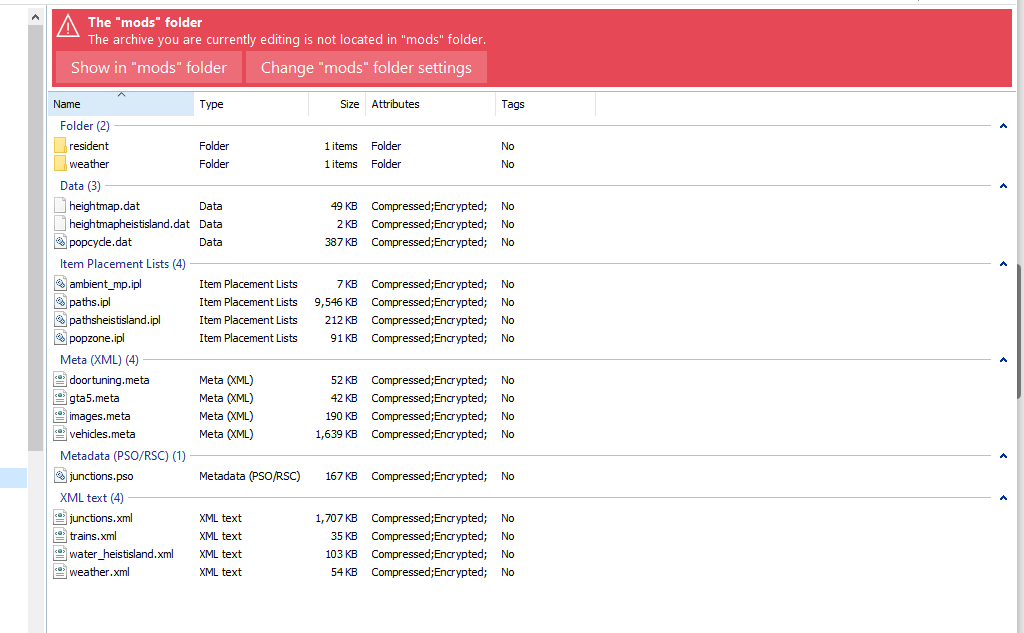Sort by the Size column header
Screen dimensions: 1024x633
coord(337,104)
